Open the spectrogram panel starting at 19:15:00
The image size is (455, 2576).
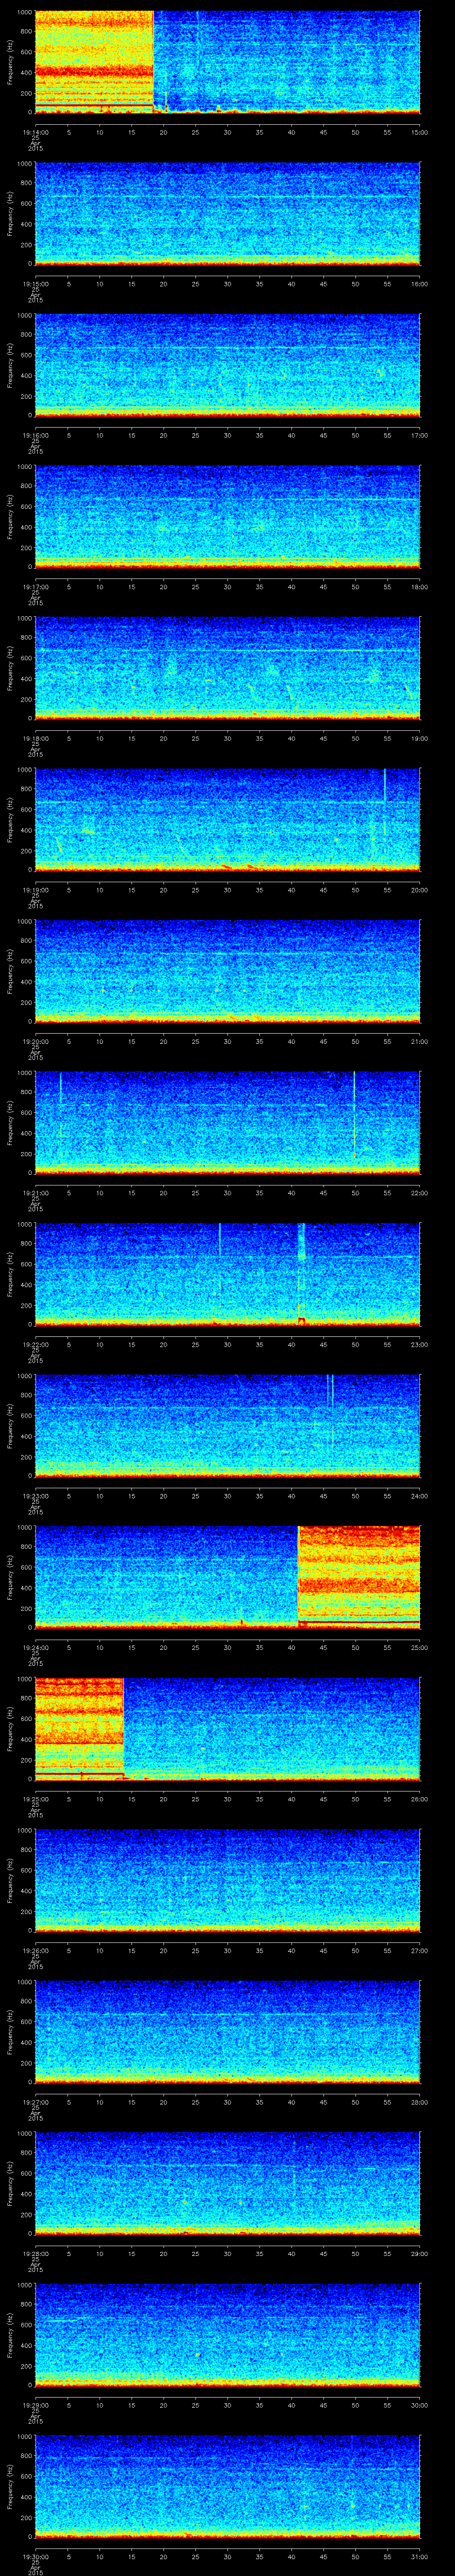(227, 214)
